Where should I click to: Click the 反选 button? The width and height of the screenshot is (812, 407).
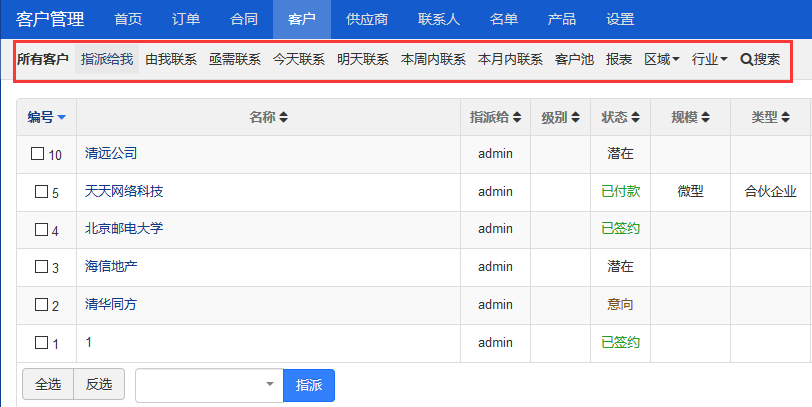click(99, 384)
